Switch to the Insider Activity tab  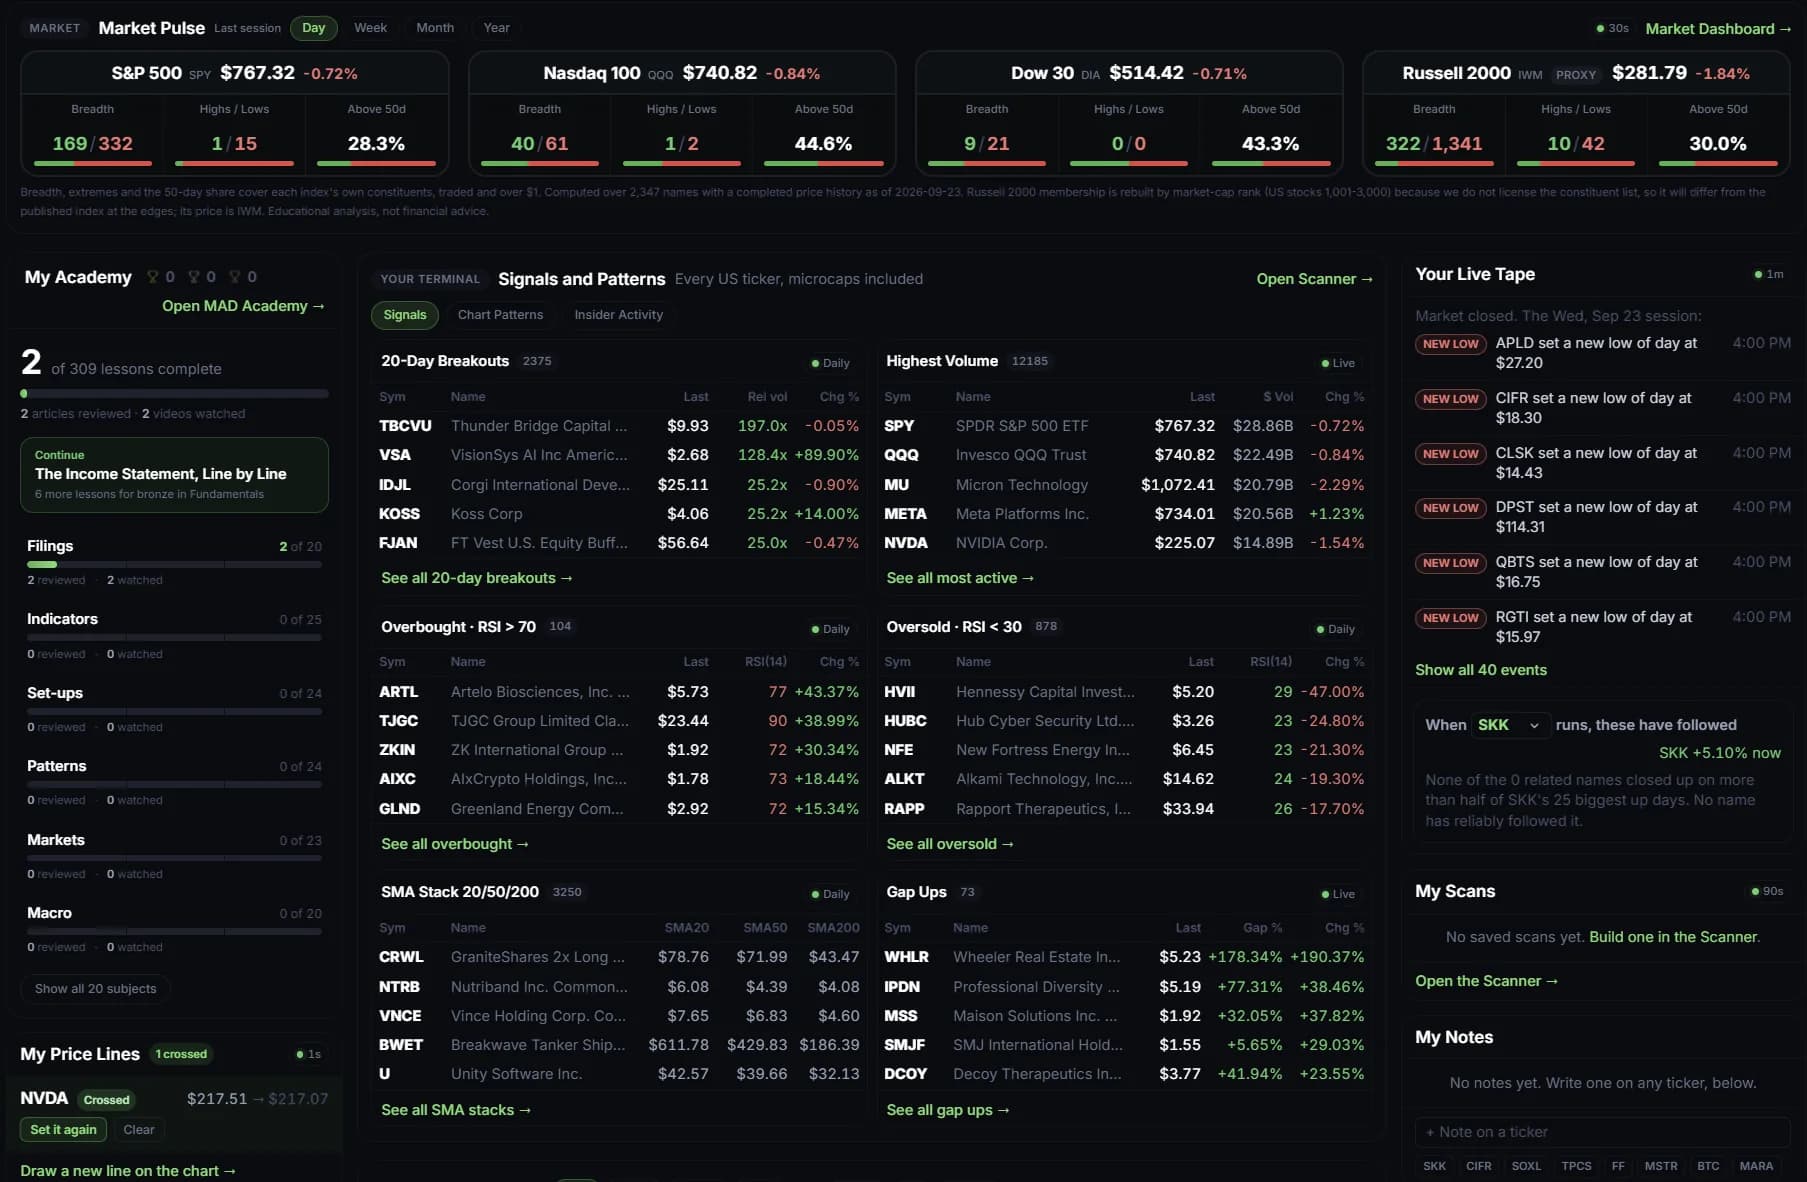(619, 315)
